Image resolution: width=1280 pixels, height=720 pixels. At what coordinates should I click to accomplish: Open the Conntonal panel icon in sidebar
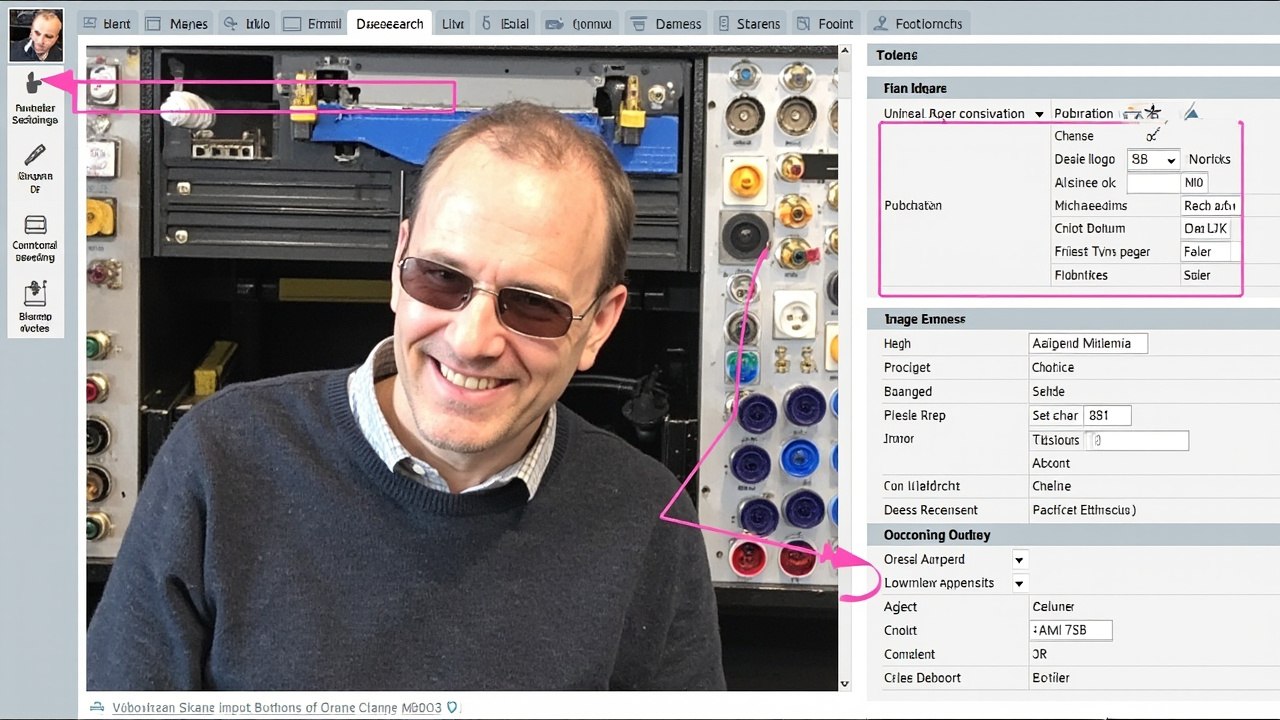pos(35,224)
